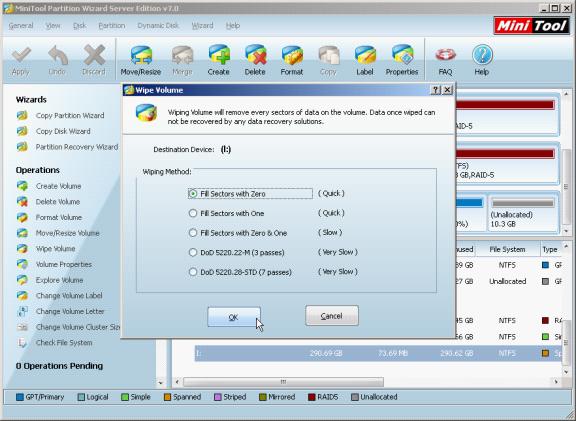Click the GPT/Primary legend color swatch
Image resolution: width=576 pixels, height=421 pixels.
pyautogui.click(x=20, y=397)
